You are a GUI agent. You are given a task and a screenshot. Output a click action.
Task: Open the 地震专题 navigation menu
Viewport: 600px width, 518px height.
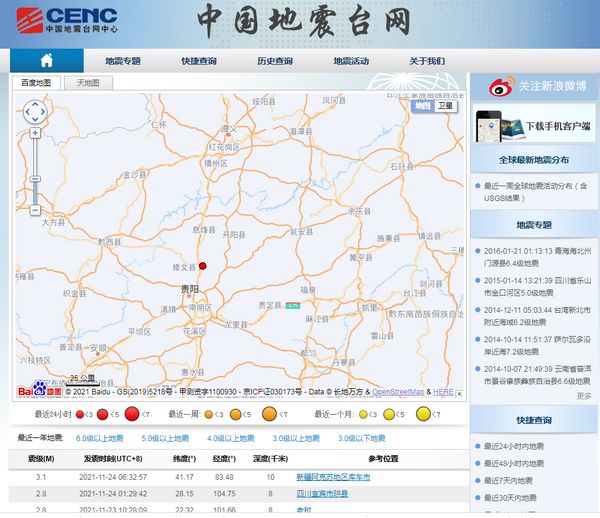point(123,61)
